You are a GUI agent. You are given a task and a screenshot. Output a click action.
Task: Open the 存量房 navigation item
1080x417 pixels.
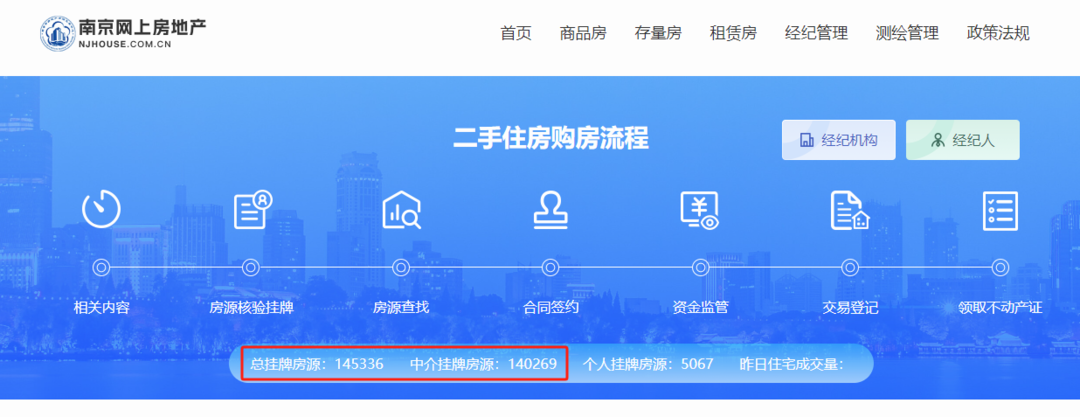pos(658,33)
